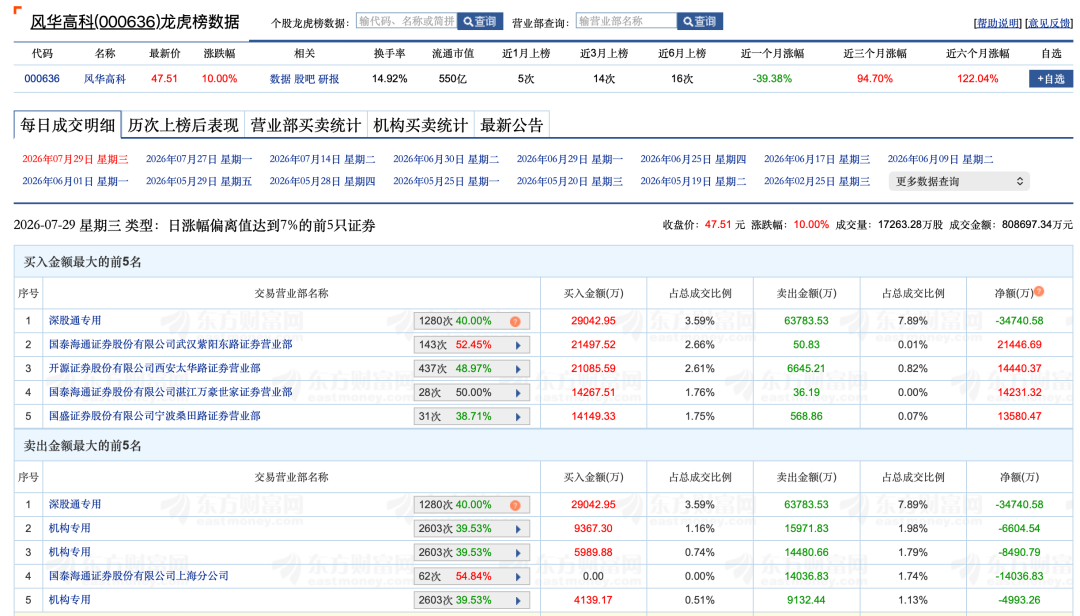The height and width of the screenshot is (616, 1080).
Task: Focus the stock code search input
Action: tap(407, 21)
